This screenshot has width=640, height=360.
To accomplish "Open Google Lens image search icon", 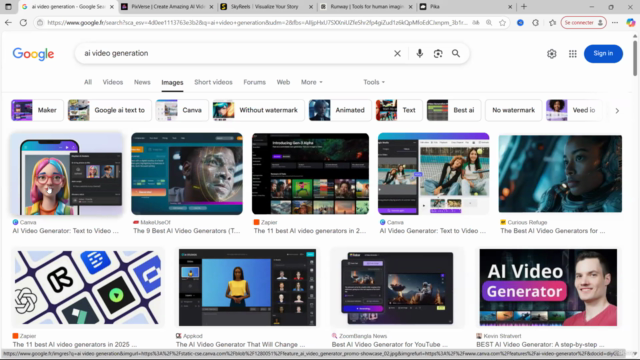I will (x=438, y=53).
